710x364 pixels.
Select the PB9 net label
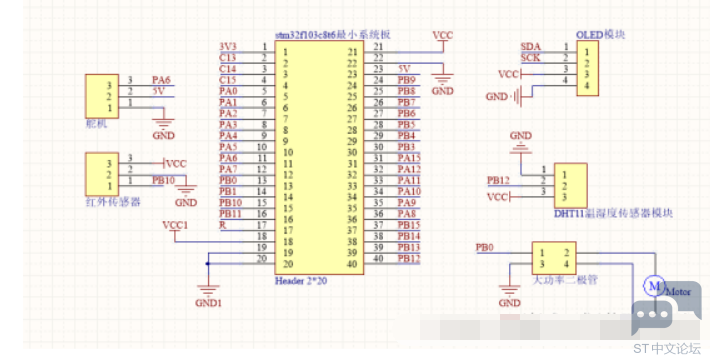coord(407,80)
